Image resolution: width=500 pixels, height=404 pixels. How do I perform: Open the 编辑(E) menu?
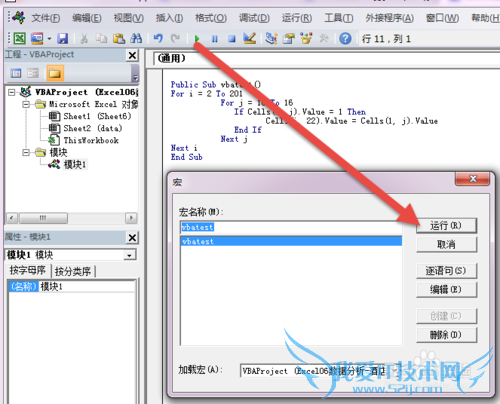point(87,18)
